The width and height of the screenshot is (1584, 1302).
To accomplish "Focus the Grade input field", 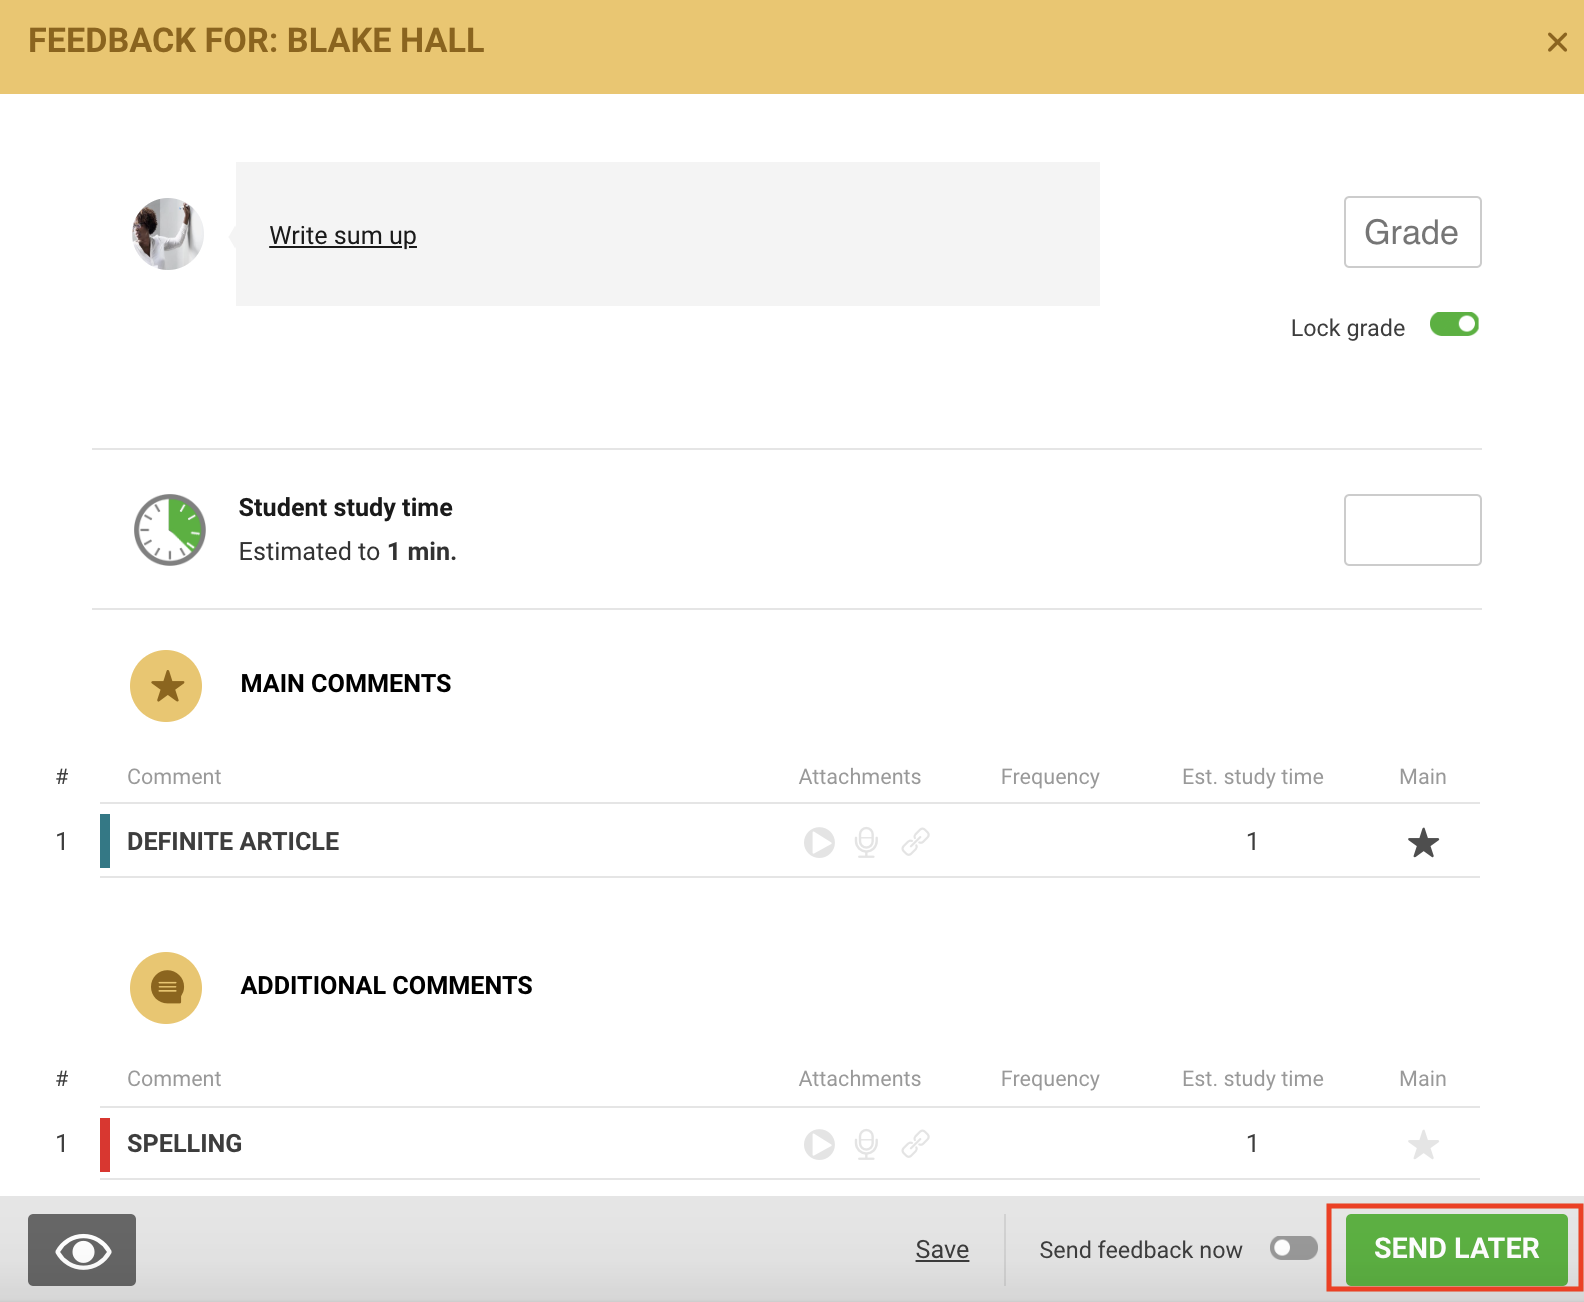I will pos(1411,232).
